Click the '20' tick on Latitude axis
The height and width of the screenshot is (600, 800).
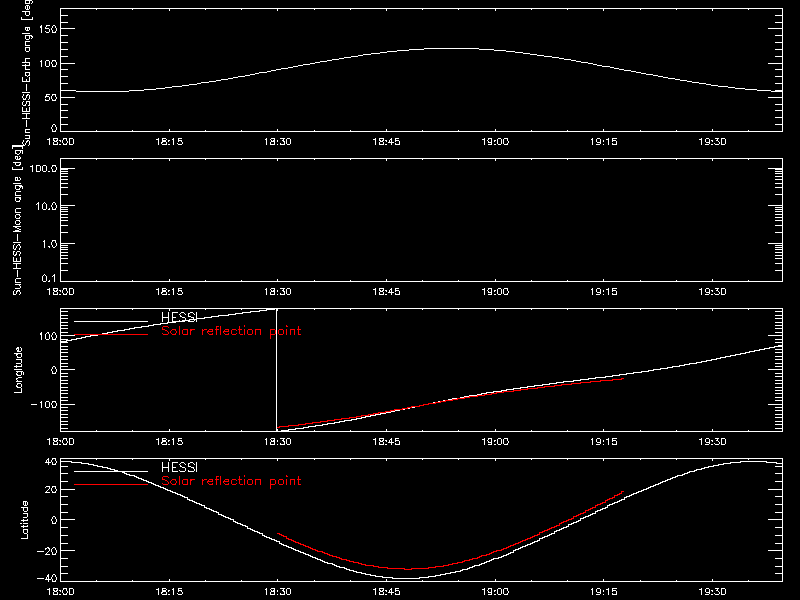(51, 490)
